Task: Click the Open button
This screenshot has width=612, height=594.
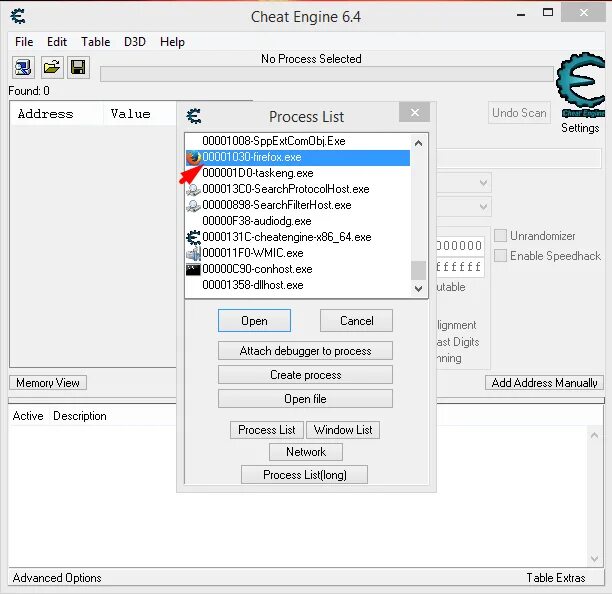Action: click(254, 321)
